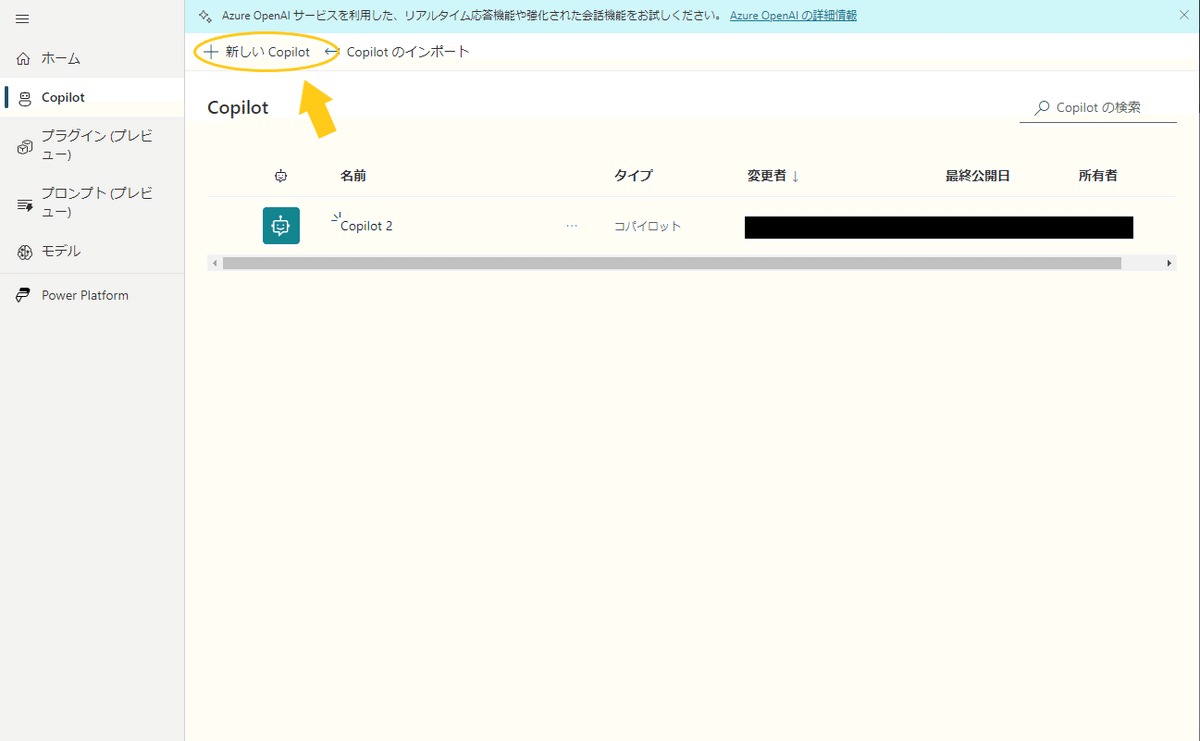Click the bot icon column header
Viewport: 1200px width, 741px height.
(281, 176)
